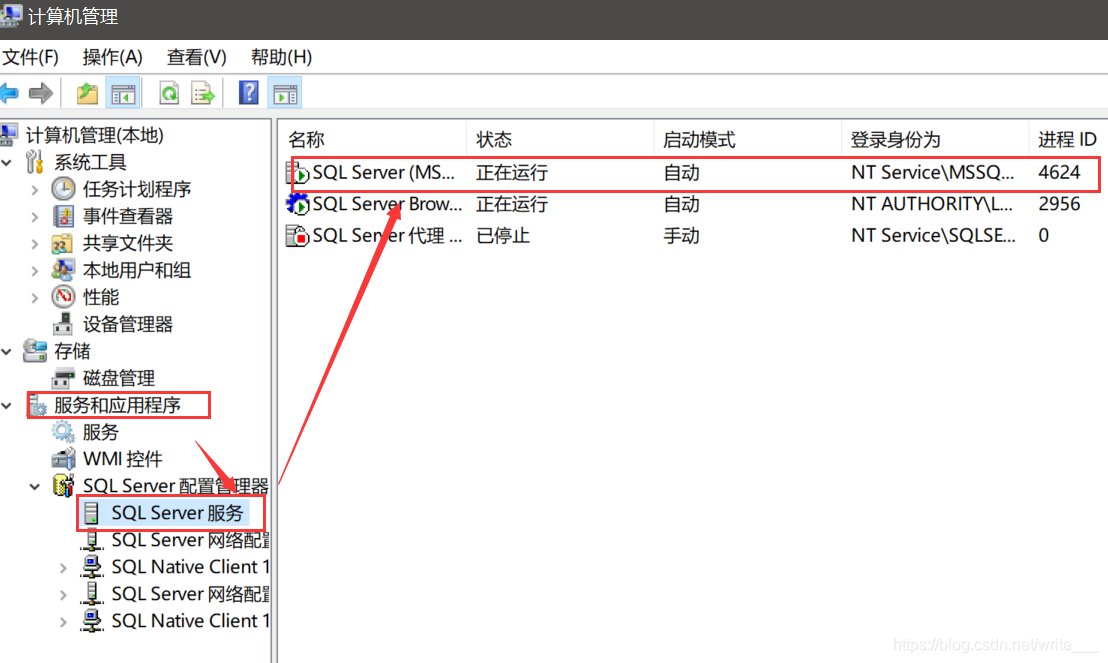Select the SQL Server 服务 tree item
This screenshot has width=1108, height=663.
pos(177,512)
